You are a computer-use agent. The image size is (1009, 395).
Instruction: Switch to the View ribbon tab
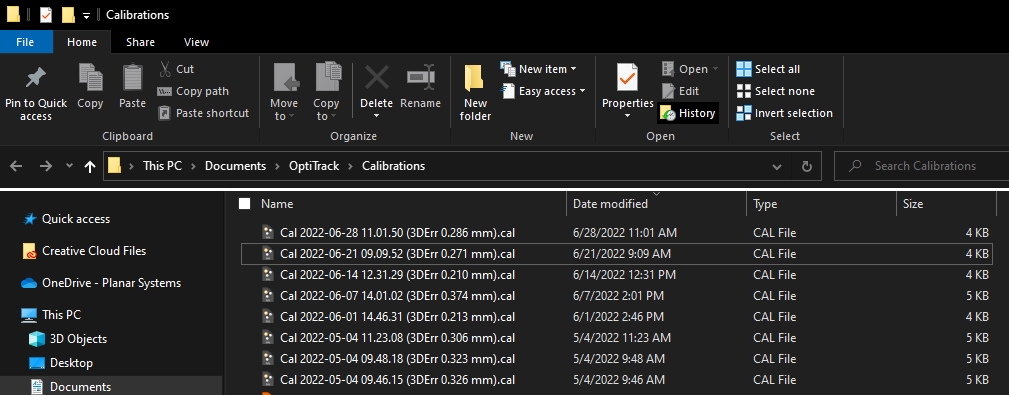point(196,42)
